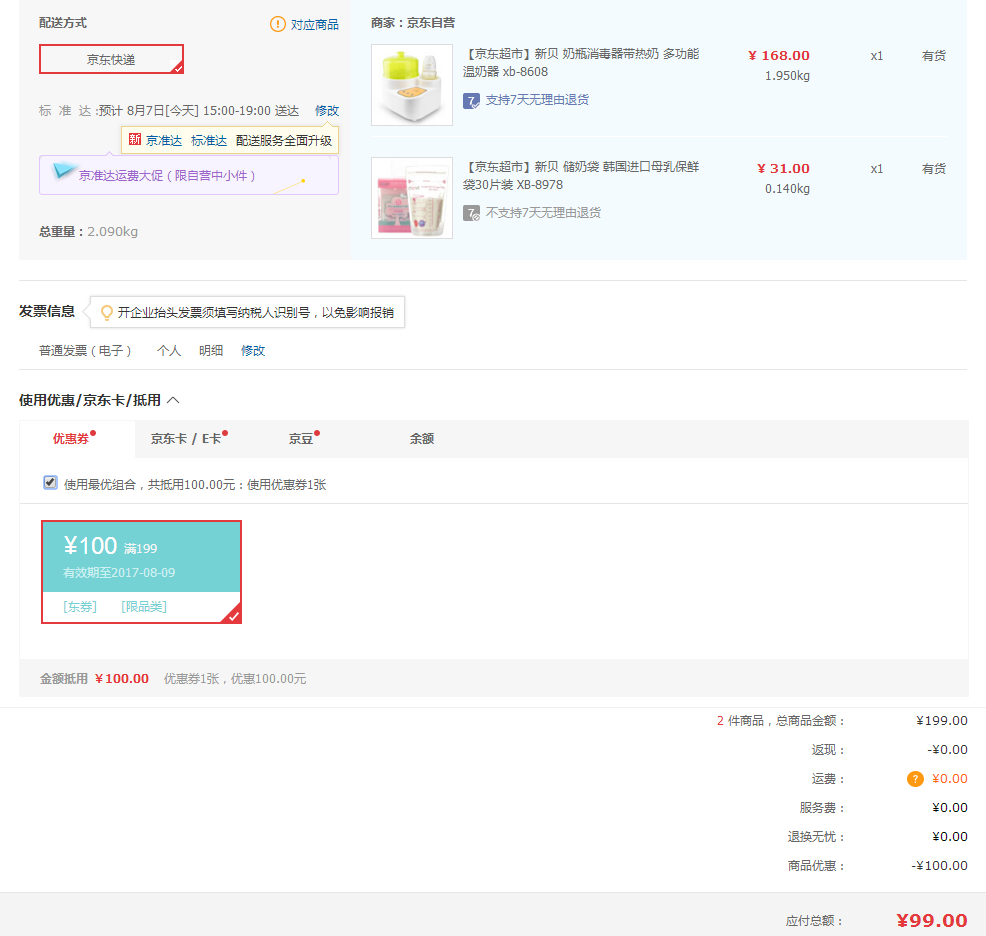The height and width of the screenshot is (936, 986).
Task: Open 新贝 奶瓶消毒器 product title
Action: click(581, 63)
